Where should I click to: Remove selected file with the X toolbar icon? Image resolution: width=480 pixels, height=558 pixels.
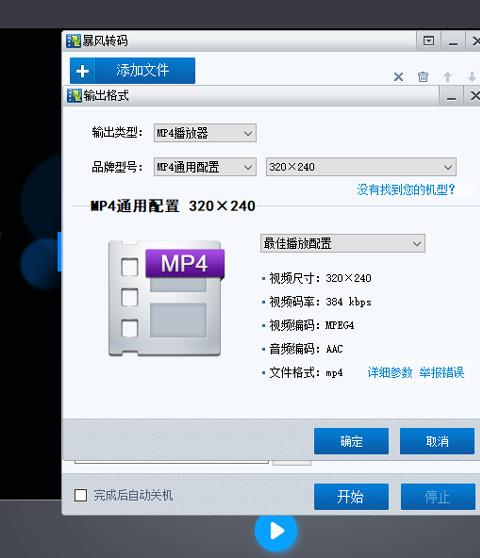399,77
